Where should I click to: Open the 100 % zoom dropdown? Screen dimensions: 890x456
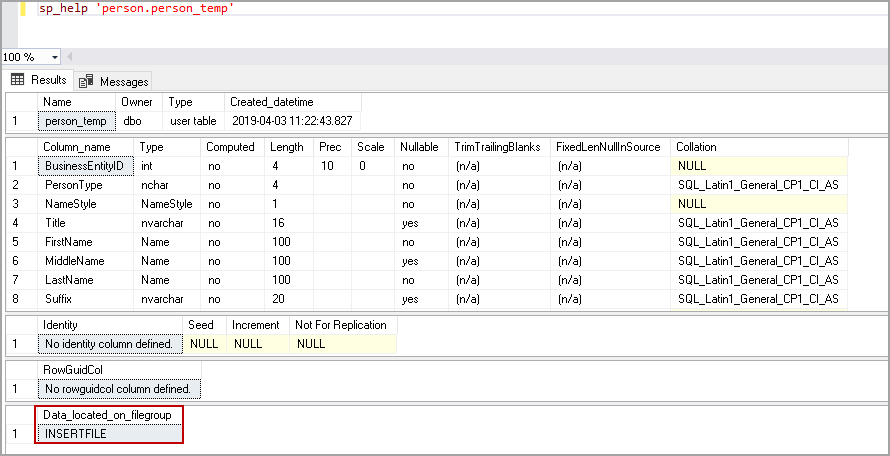[54, 57]
